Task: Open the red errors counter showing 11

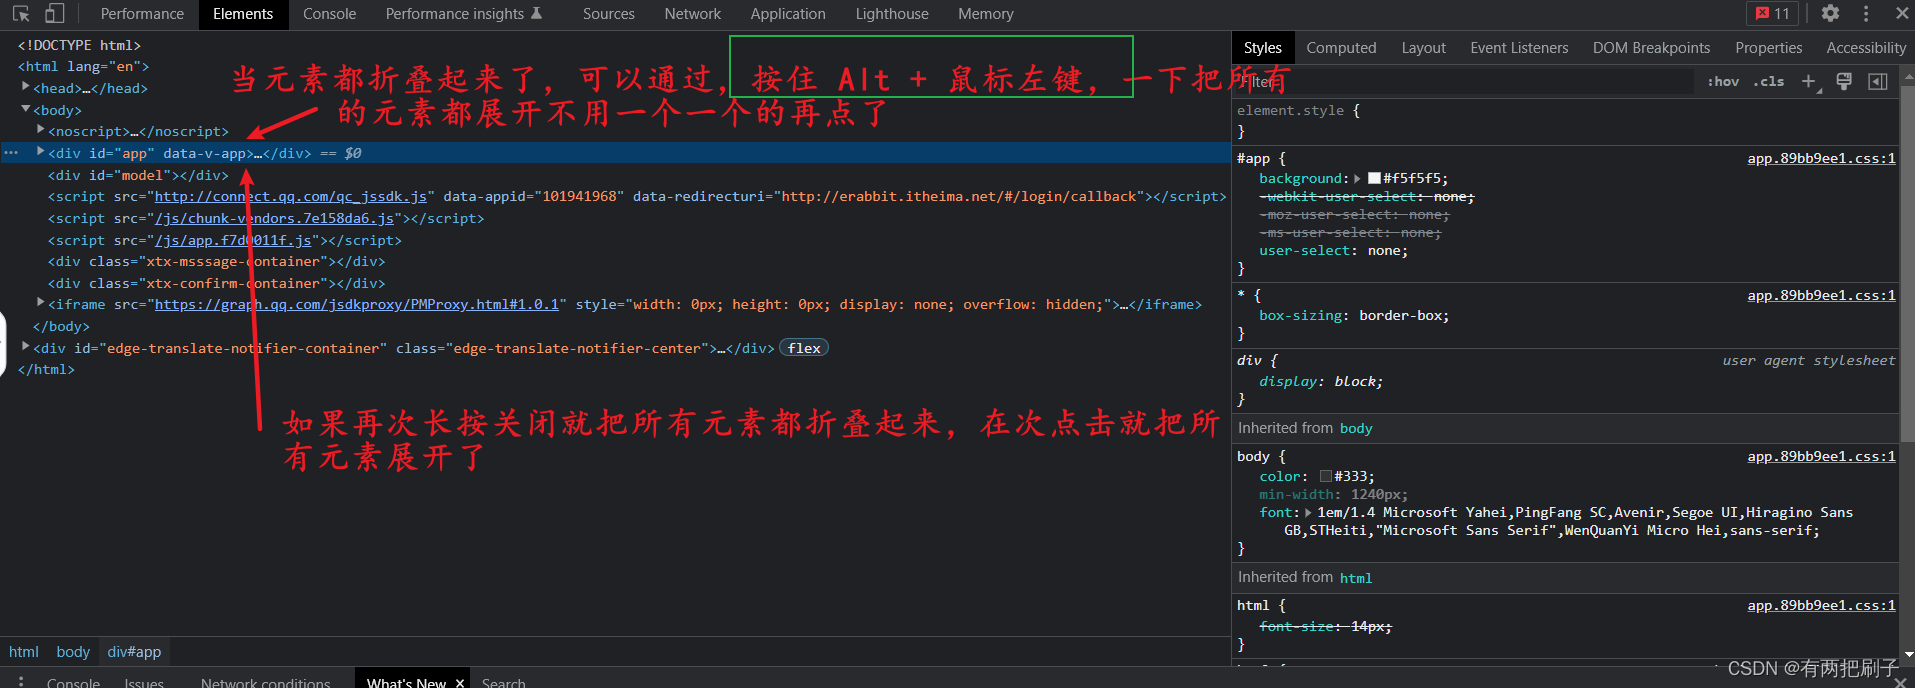Action: click(1772, 13)
